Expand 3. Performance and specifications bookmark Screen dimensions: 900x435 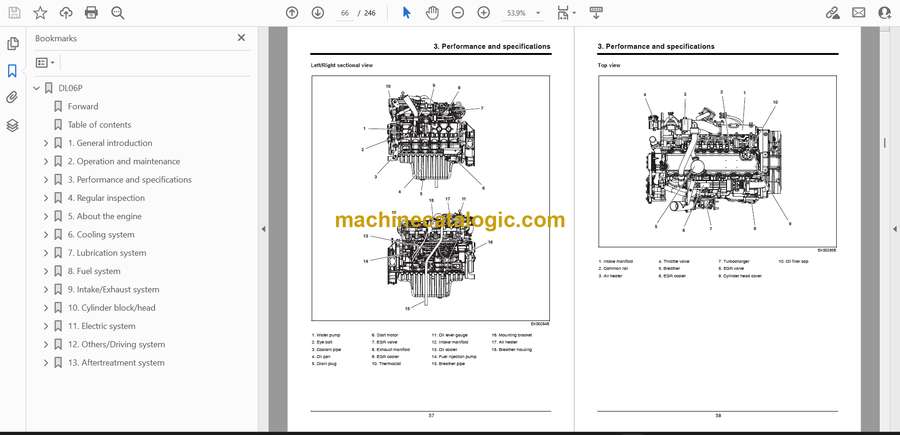click(x=46, y=180)
